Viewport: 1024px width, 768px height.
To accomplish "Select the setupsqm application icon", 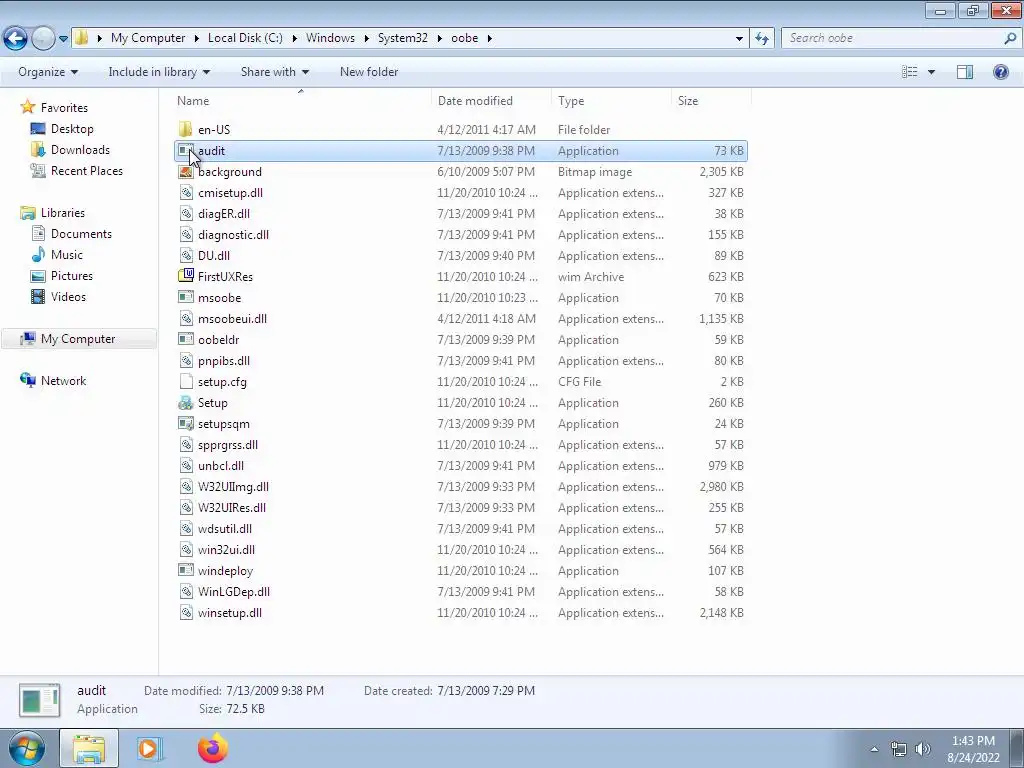I will tap(185, 423).
